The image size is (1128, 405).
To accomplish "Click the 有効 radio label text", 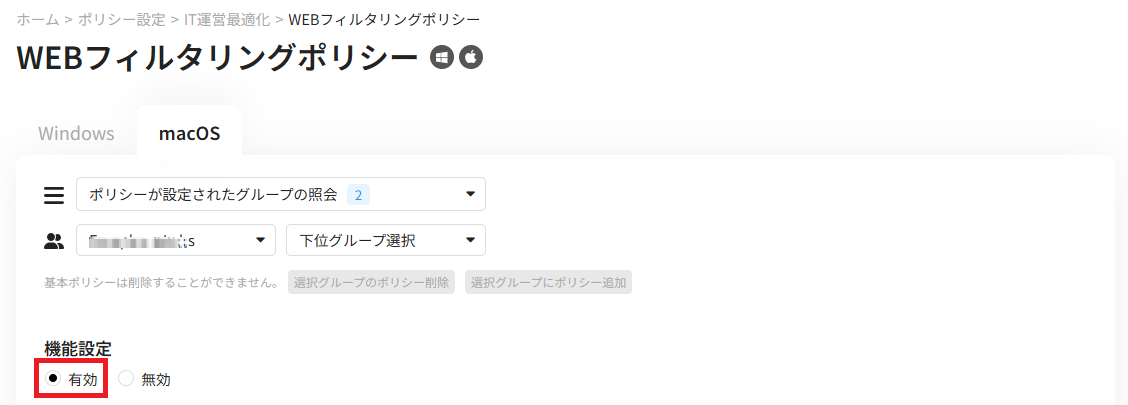I will coord(83,379).
